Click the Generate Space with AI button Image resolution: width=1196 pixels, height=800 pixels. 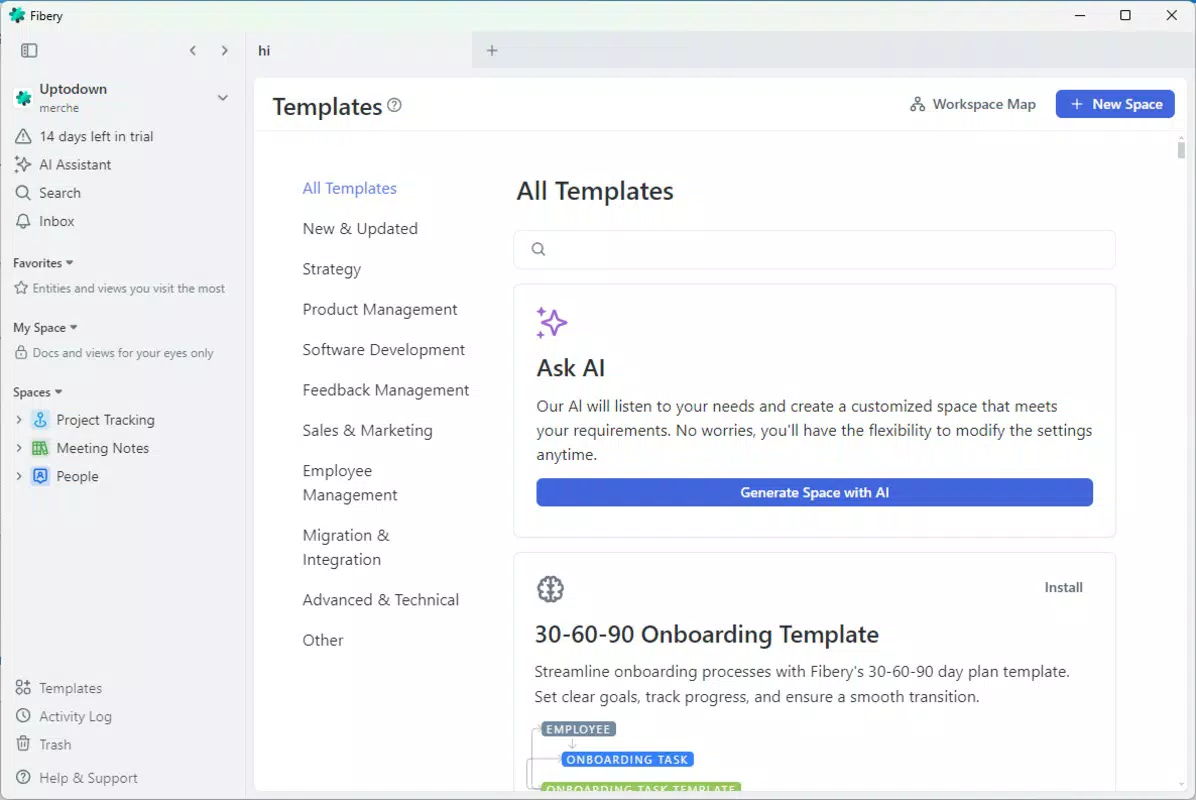point(815,493)
